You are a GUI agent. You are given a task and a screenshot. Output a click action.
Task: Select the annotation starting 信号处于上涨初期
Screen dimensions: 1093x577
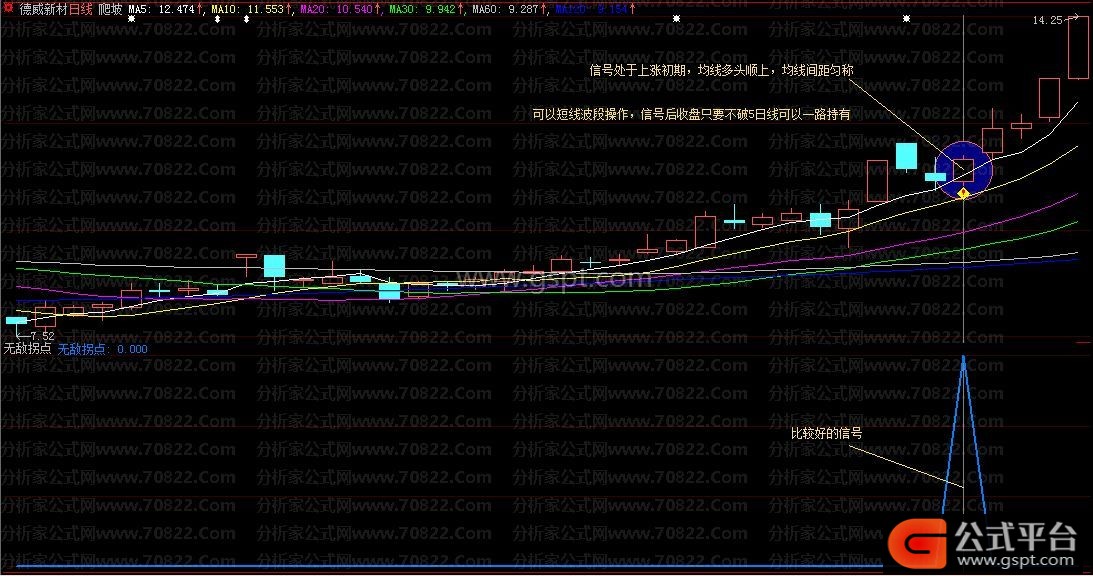click(721, 70)
